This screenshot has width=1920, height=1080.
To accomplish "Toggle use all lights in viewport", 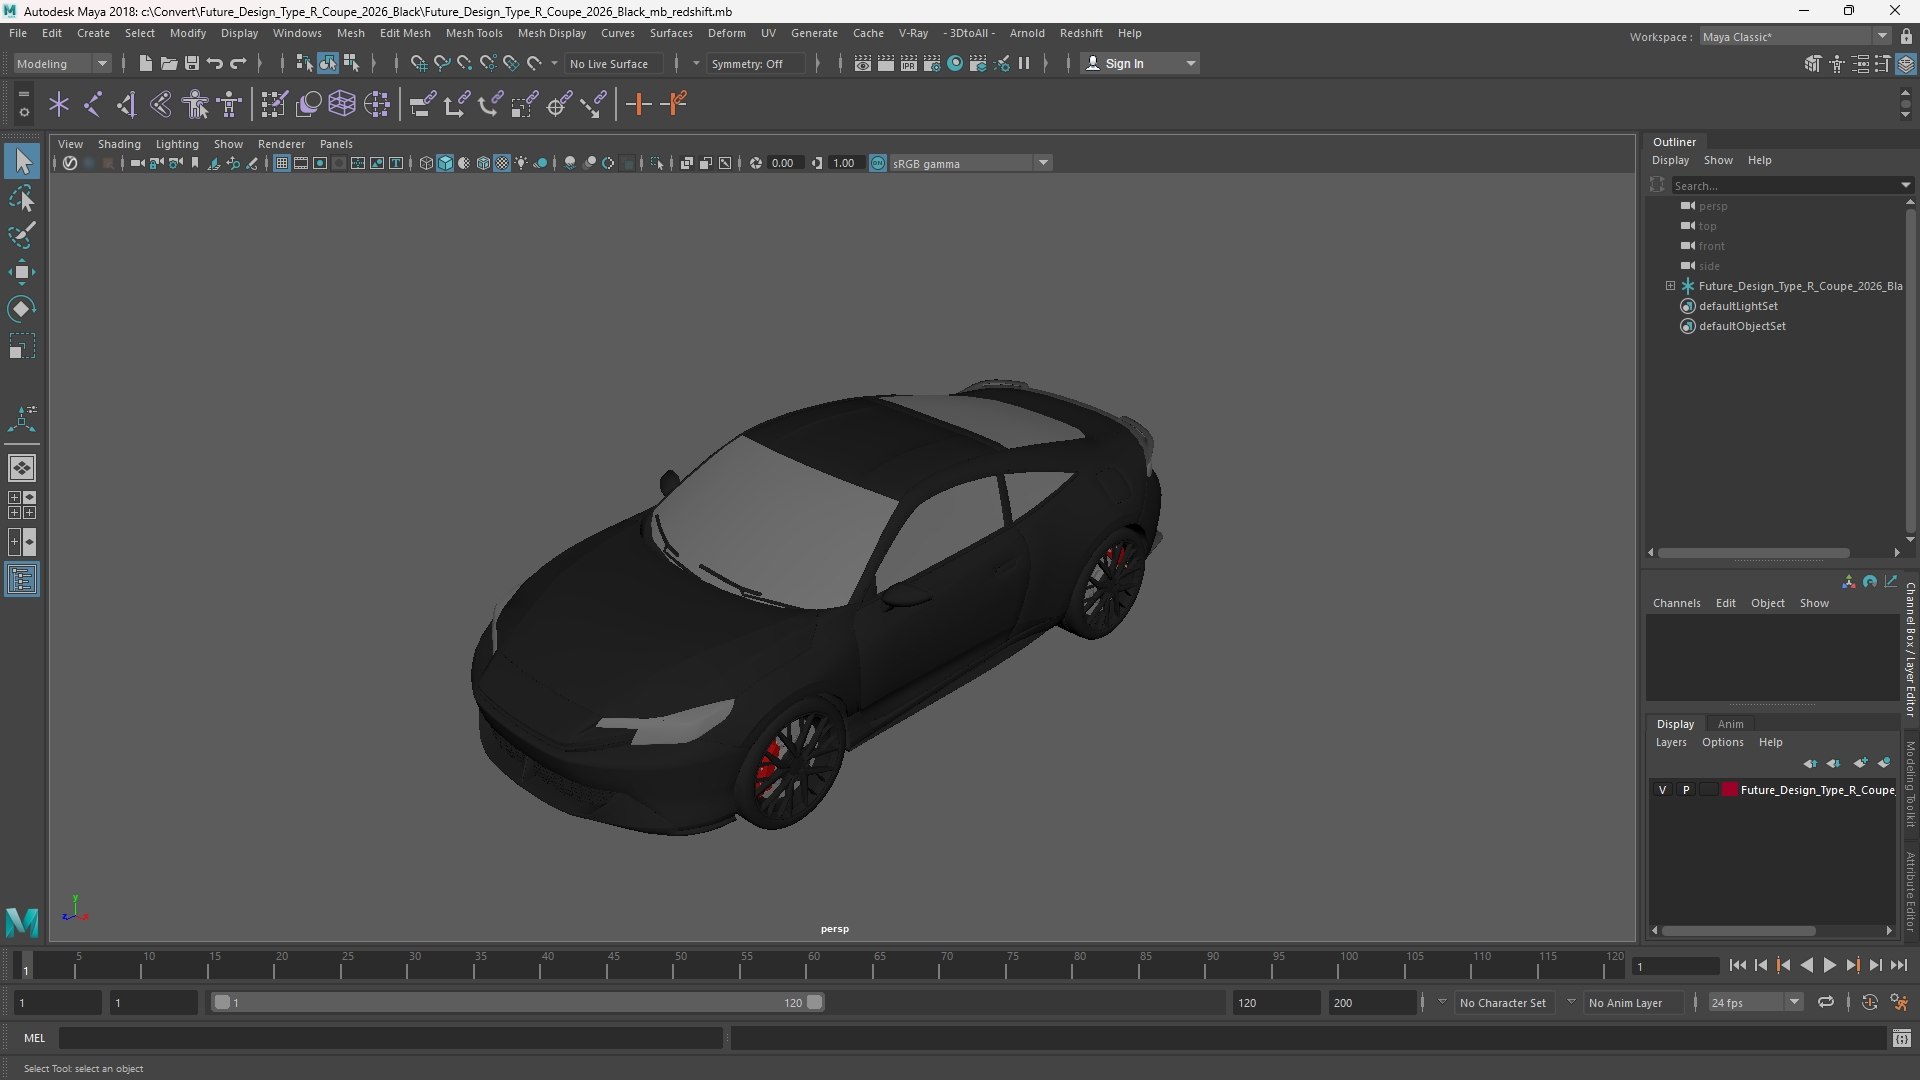I will [521, 163].
